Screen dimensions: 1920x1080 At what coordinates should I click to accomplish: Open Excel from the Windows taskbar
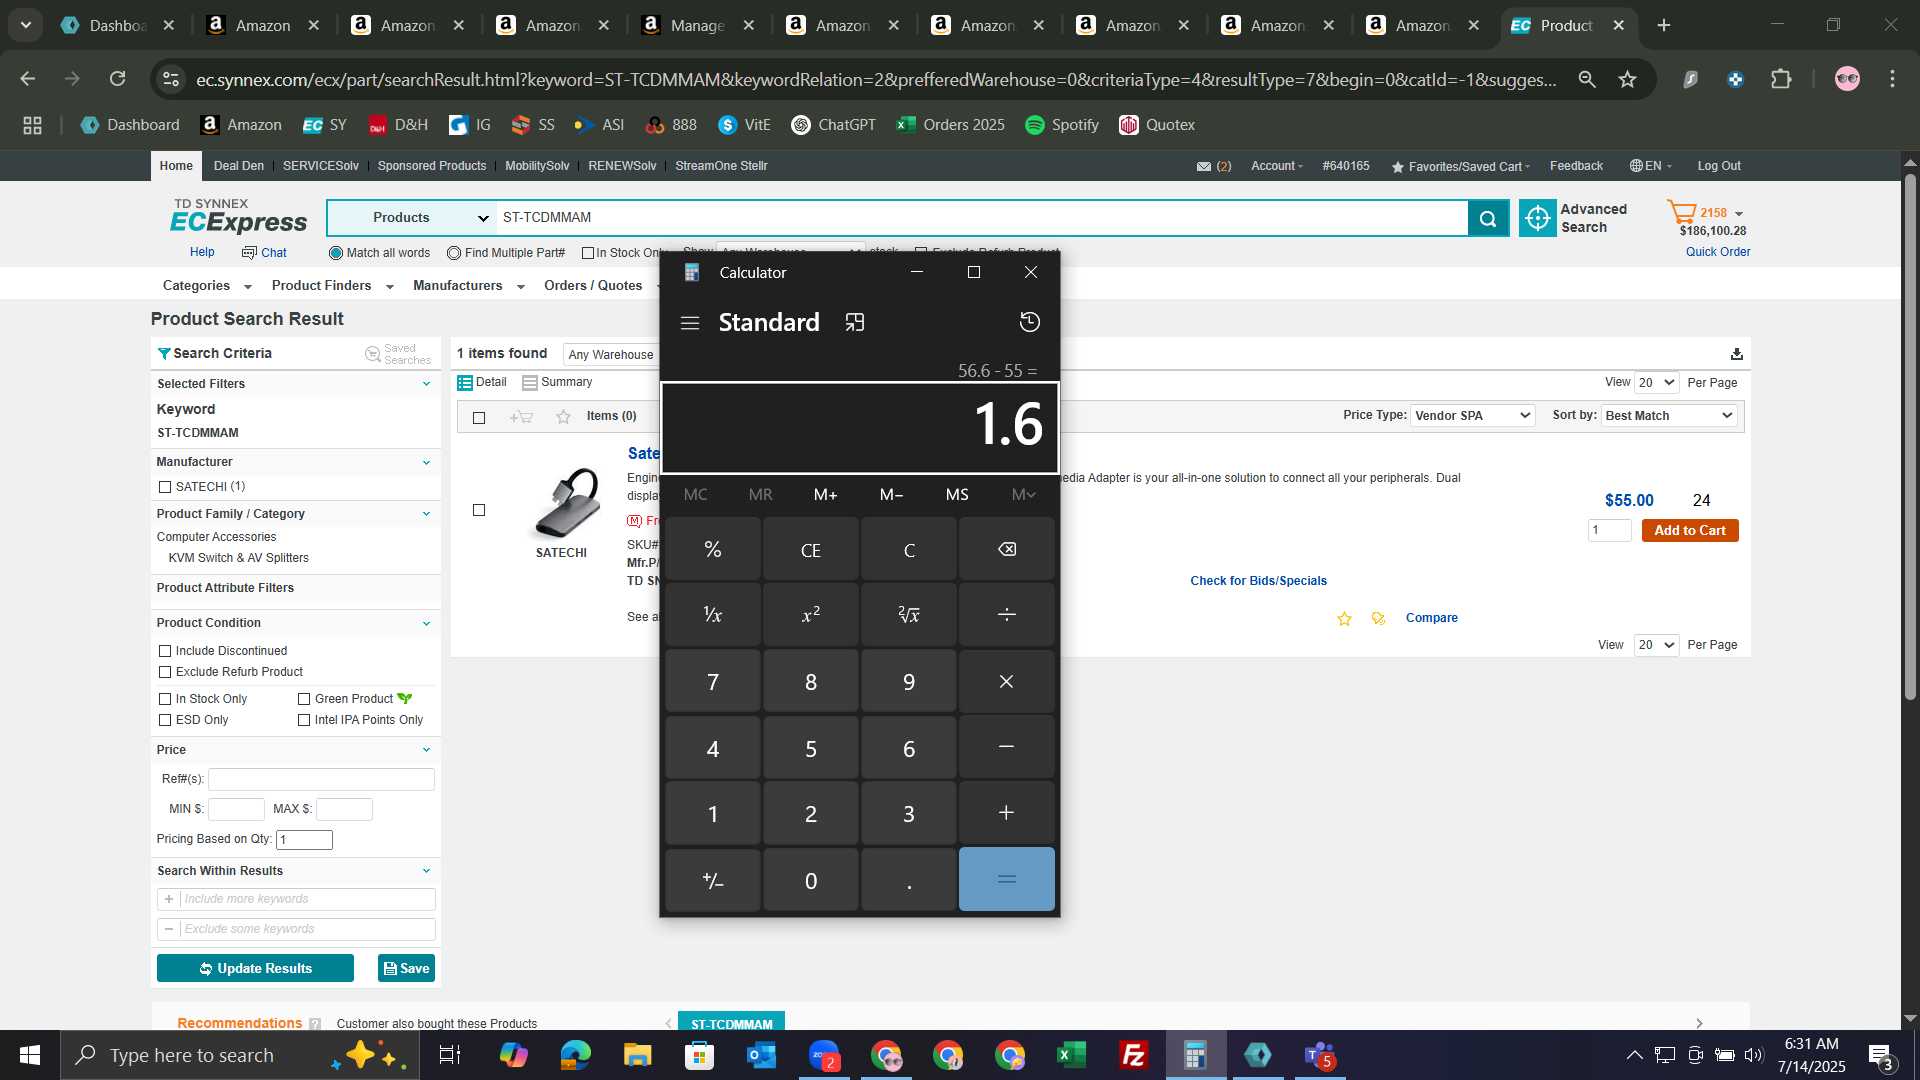(1071, 1055)
